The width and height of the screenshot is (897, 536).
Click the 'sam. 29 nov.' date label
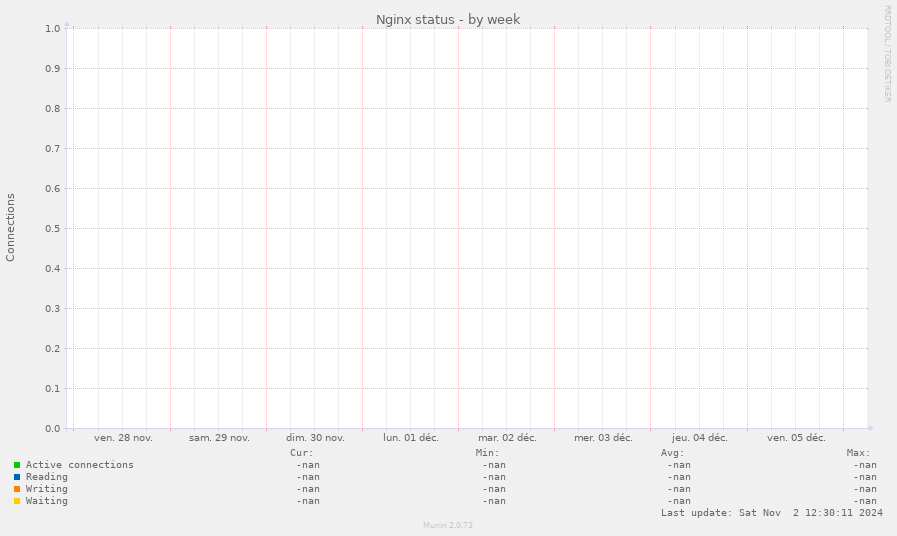point(220,438)
